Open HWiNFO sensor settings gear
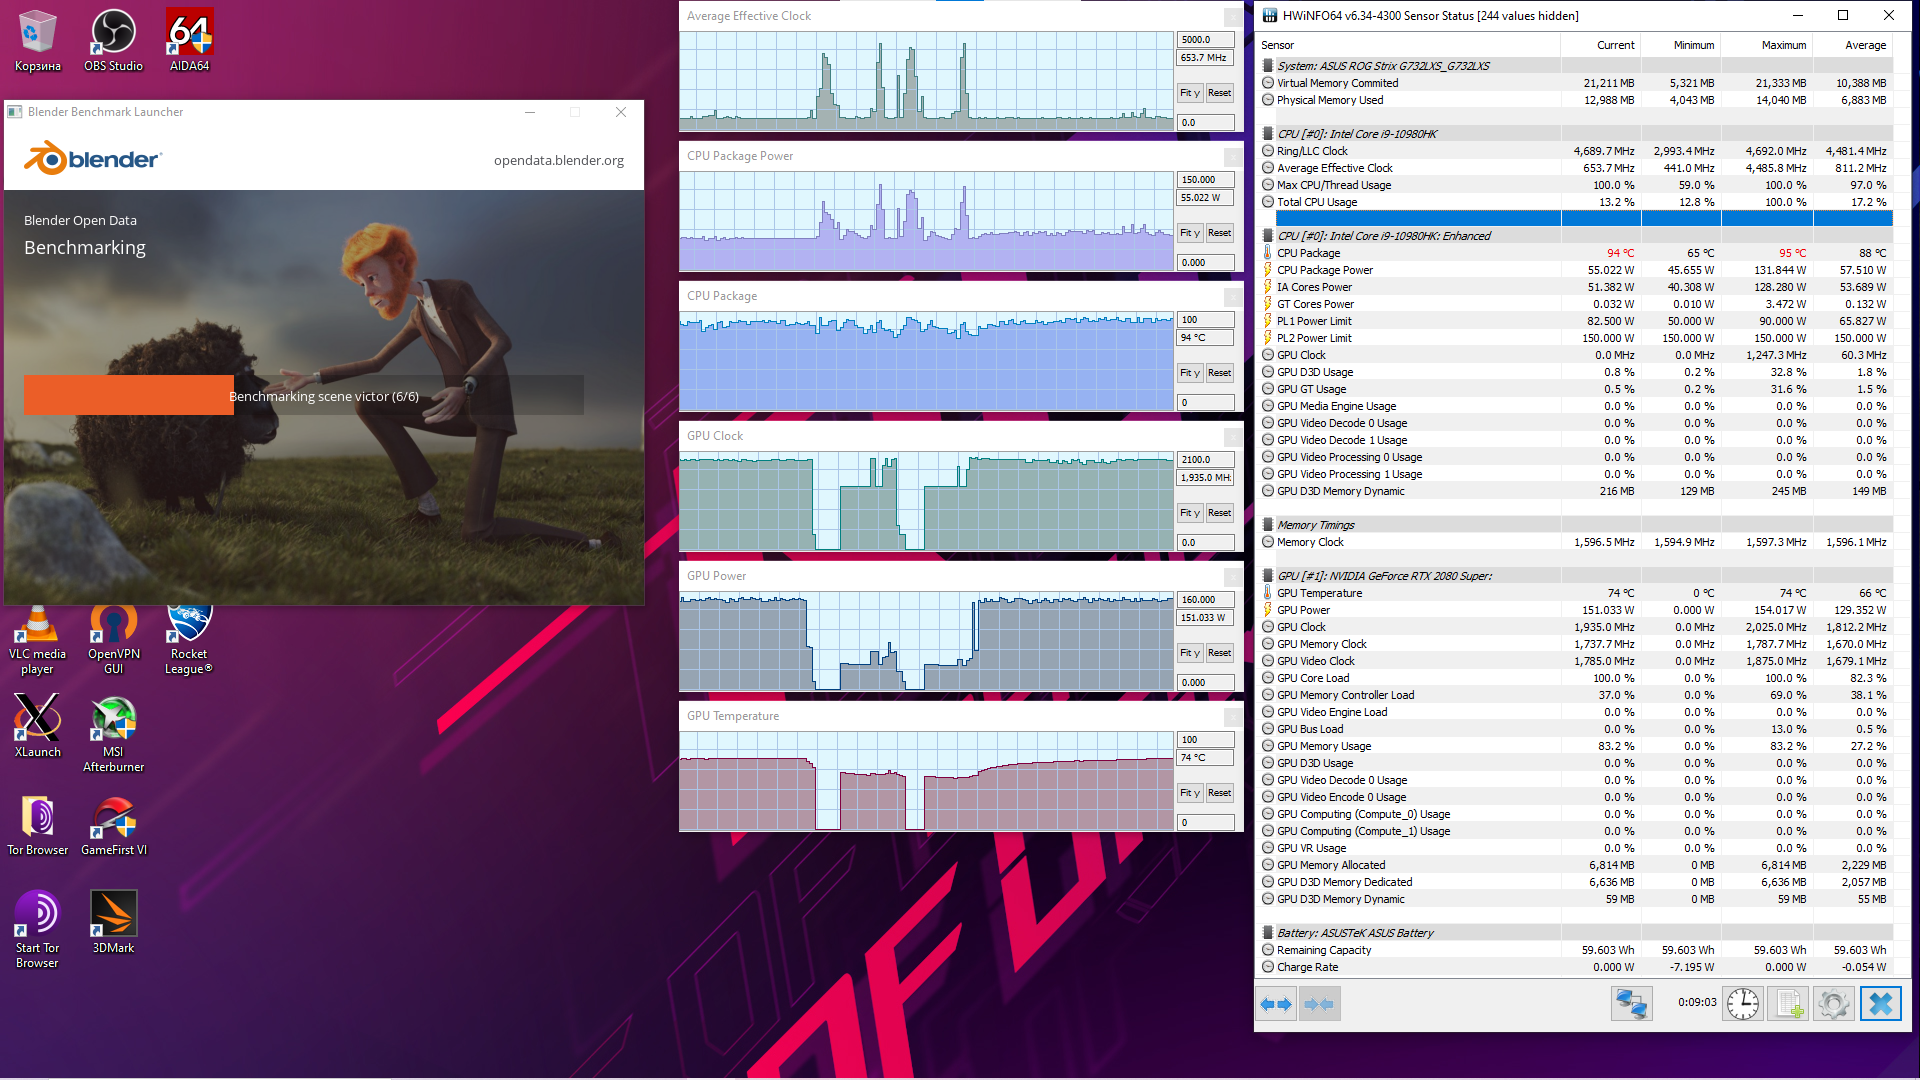1920x1080 pixels. click(1834, 1003)
